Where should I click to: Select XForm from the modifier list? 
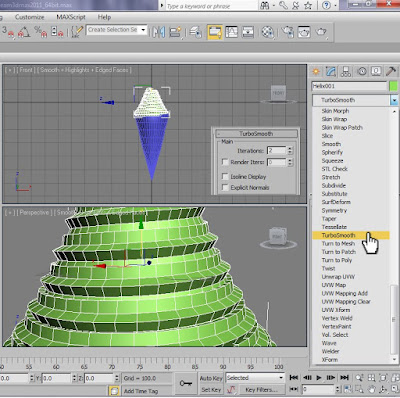[x=330, y=359]
